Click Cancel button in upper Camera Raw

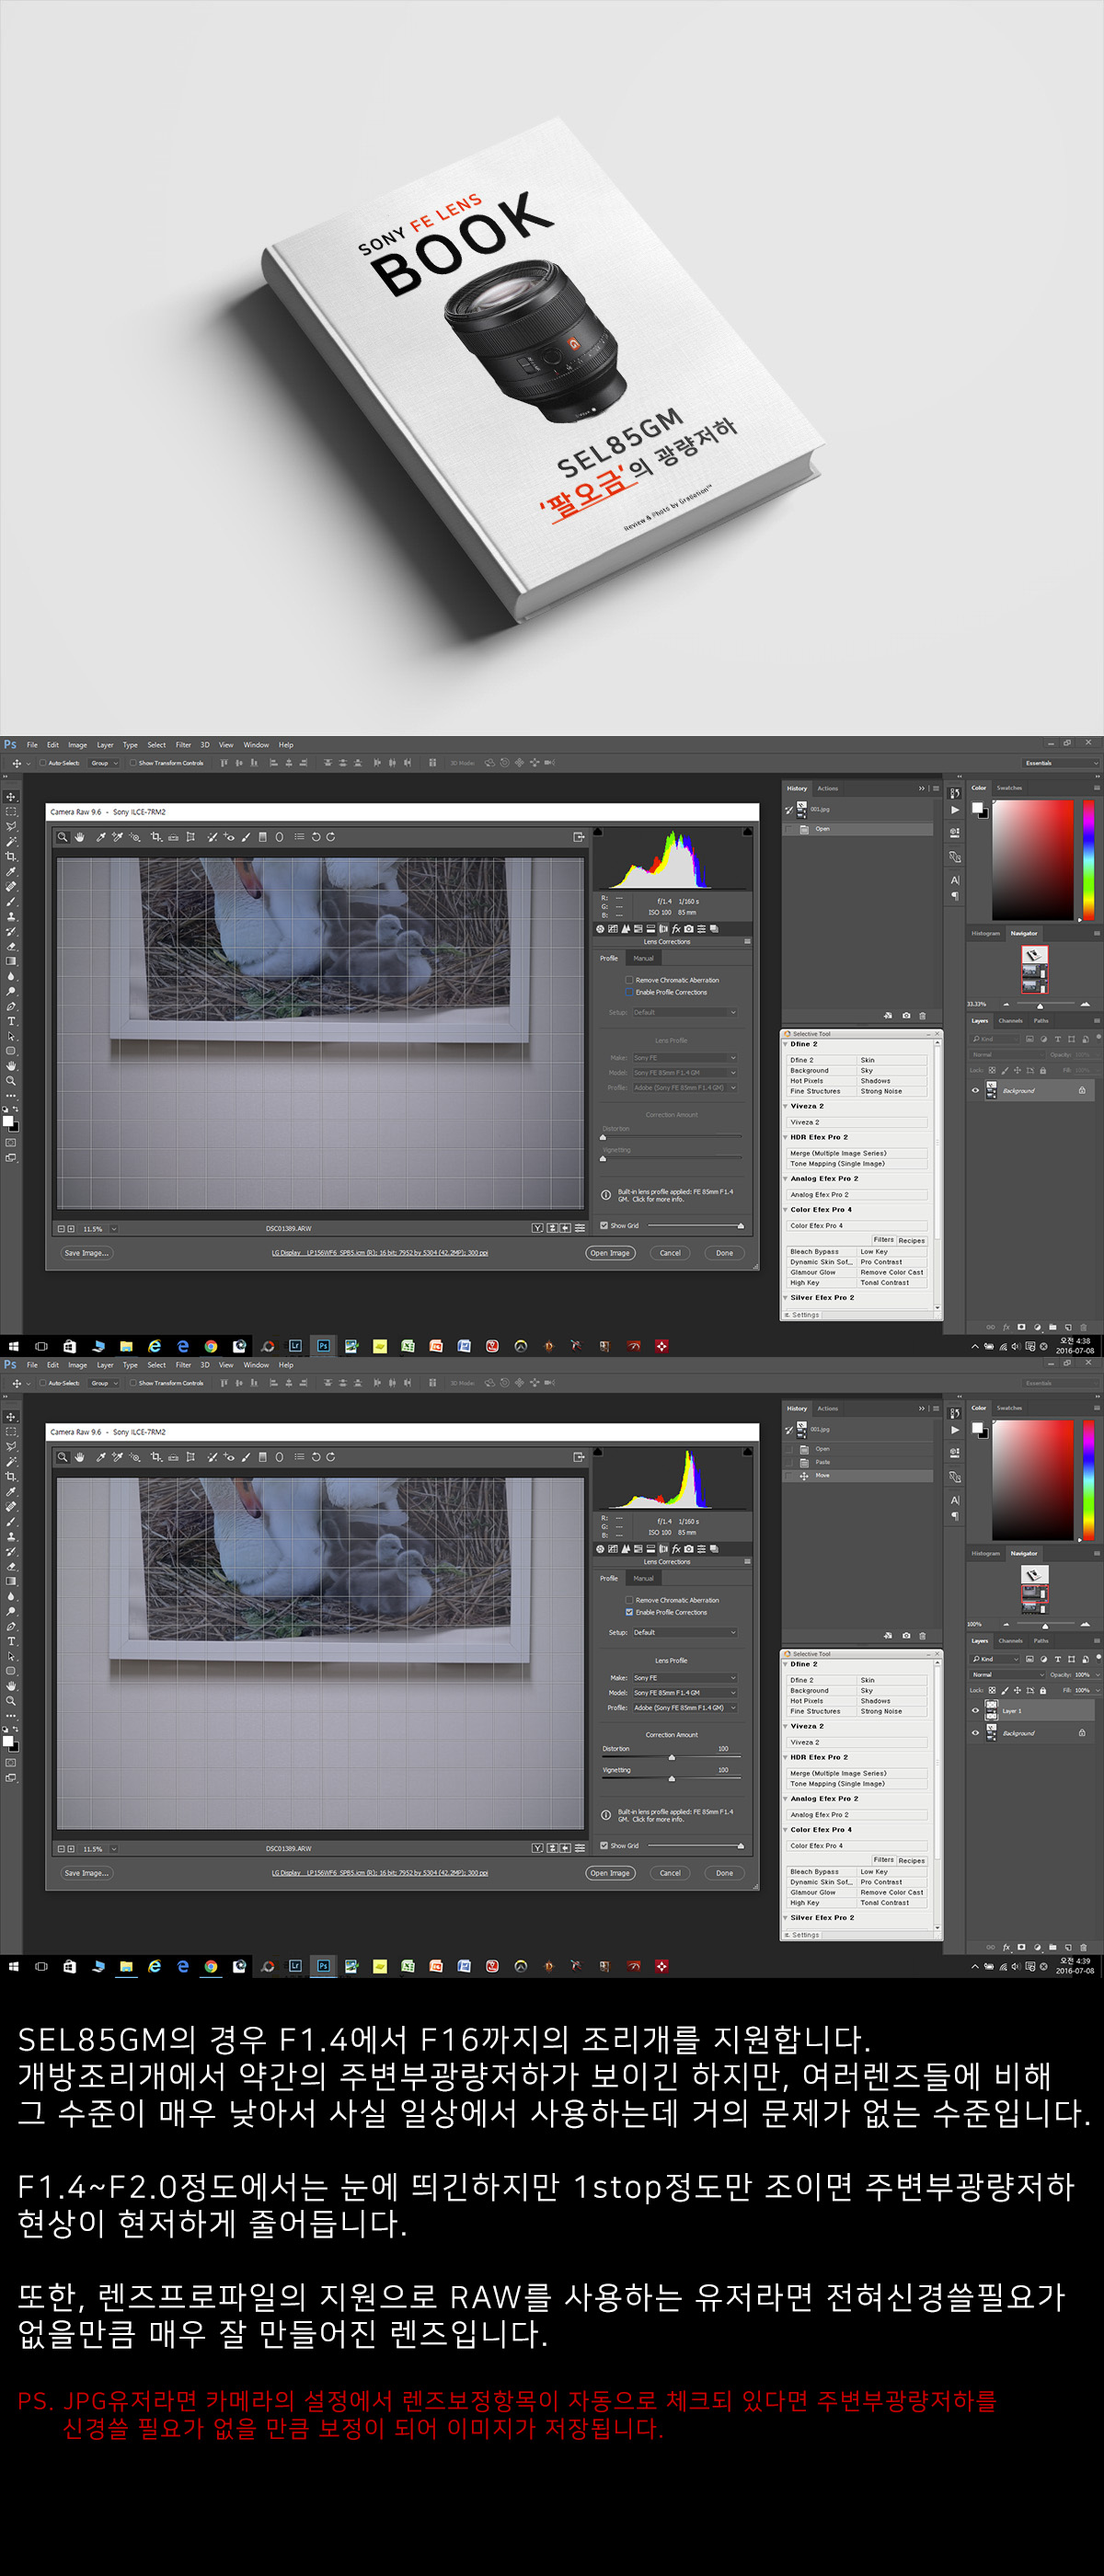click(x=670, y=1253)
